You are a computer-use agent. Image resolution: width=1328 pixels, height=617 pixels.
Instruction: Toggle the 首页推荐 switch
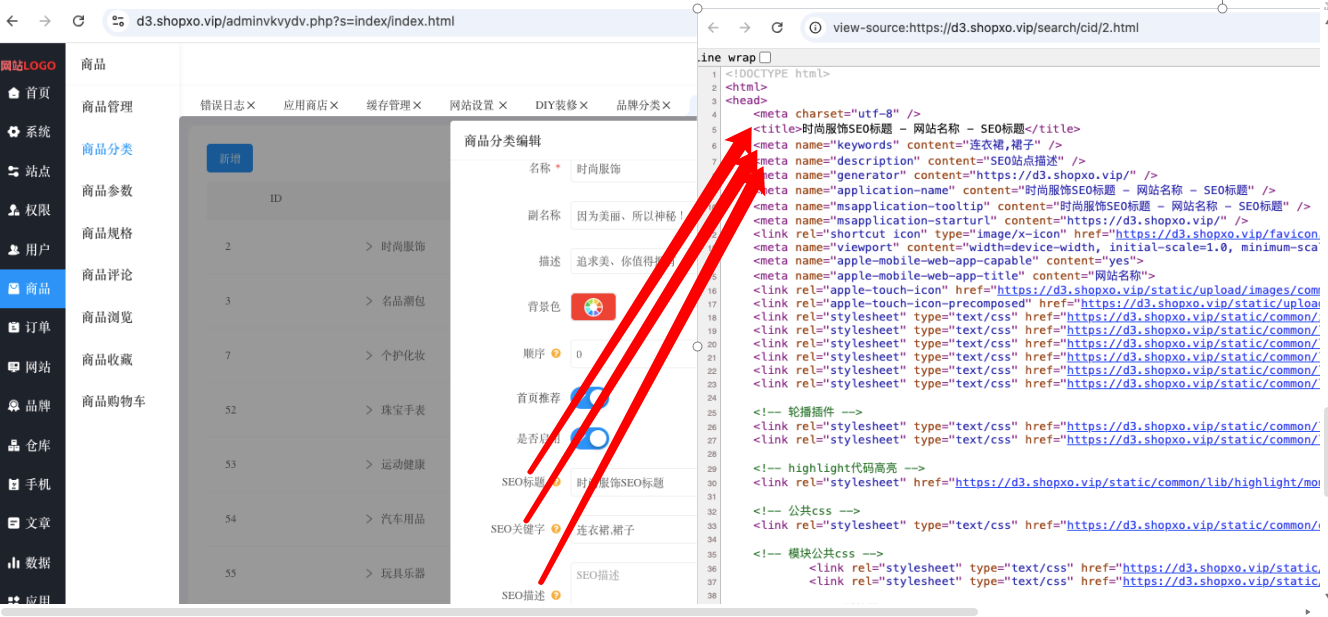(590, 398)
